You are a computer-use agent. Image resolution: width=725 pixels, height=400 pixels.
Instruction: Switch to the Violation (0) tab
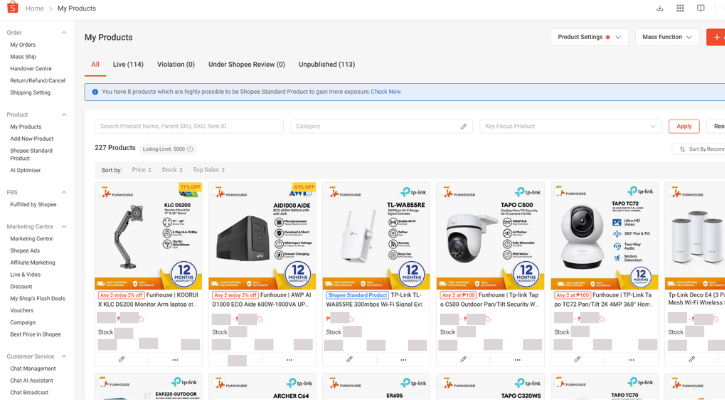coord(176,64)
